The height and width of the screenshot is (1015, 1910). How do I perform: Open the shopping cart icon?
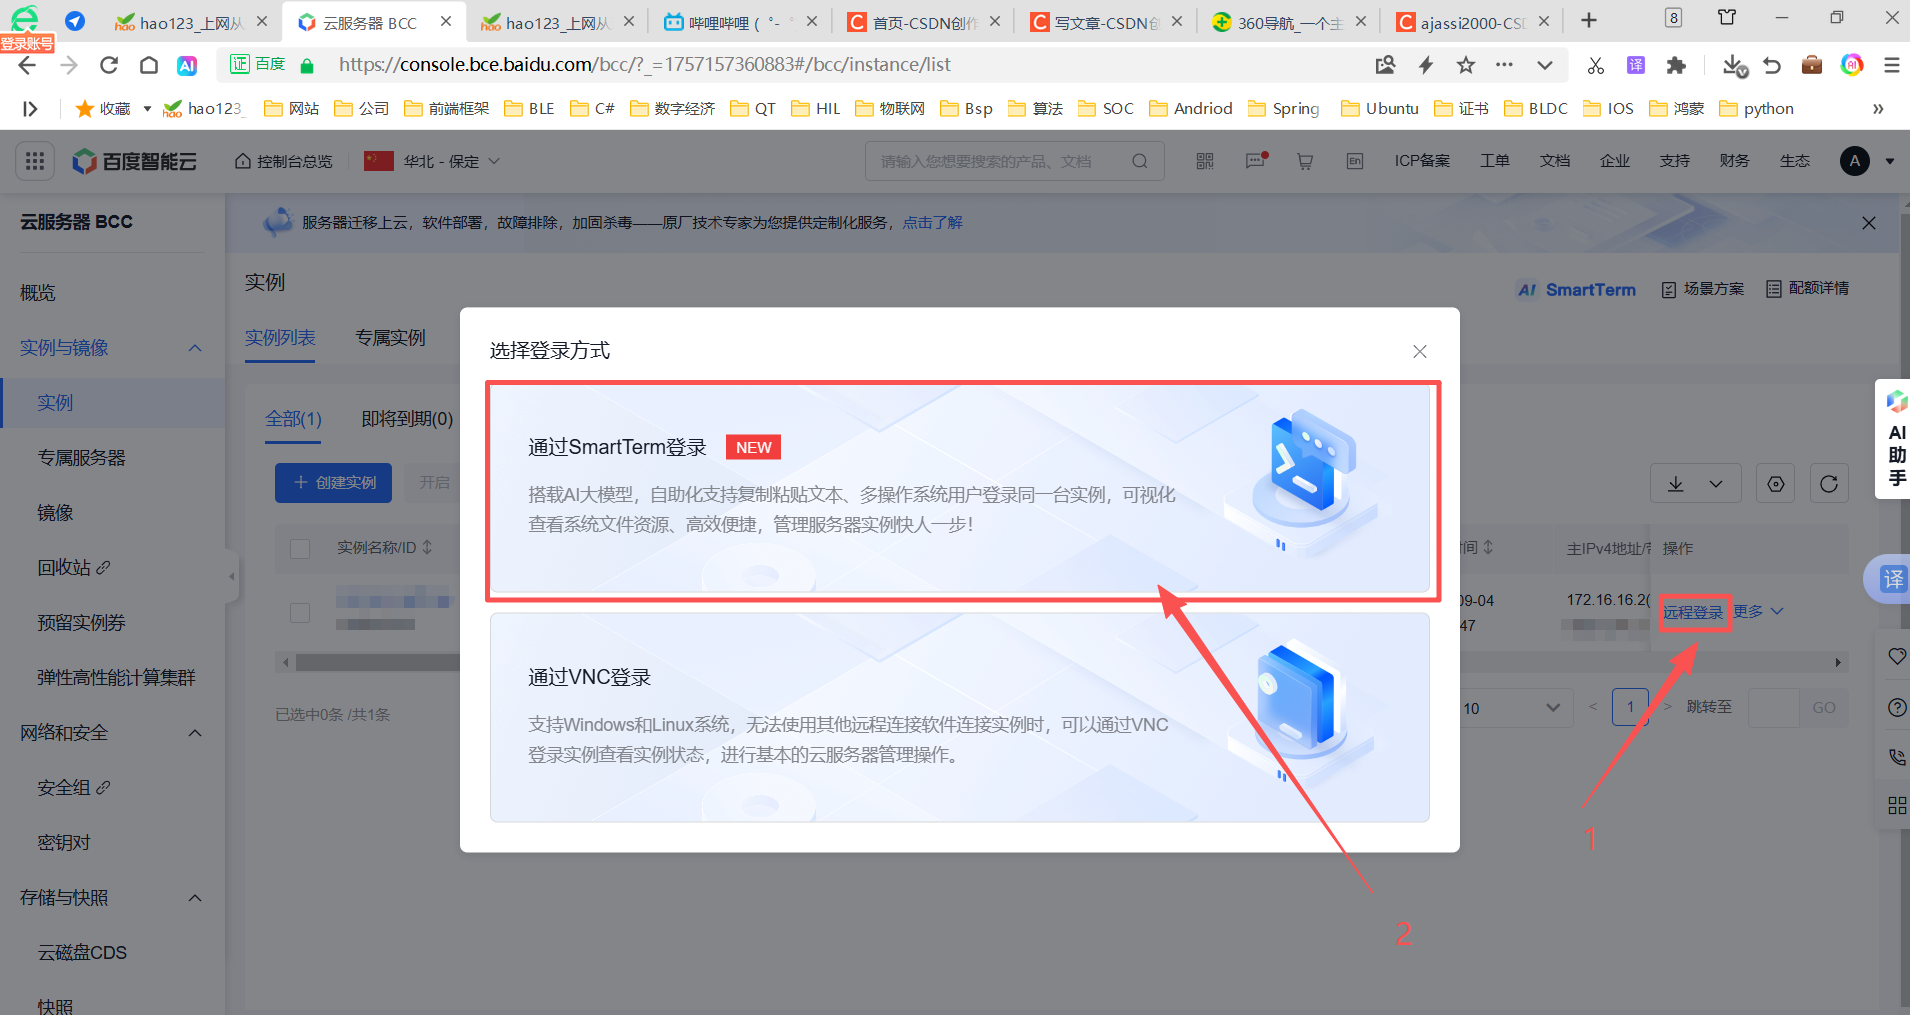coord(1305,161)
